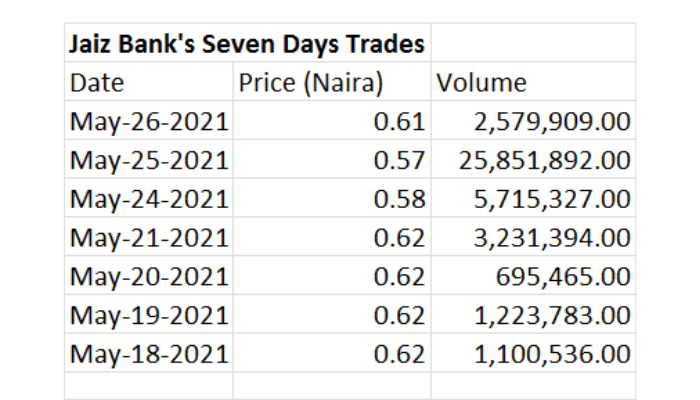Select the May-18-2021 date cell

coord(148,353)
